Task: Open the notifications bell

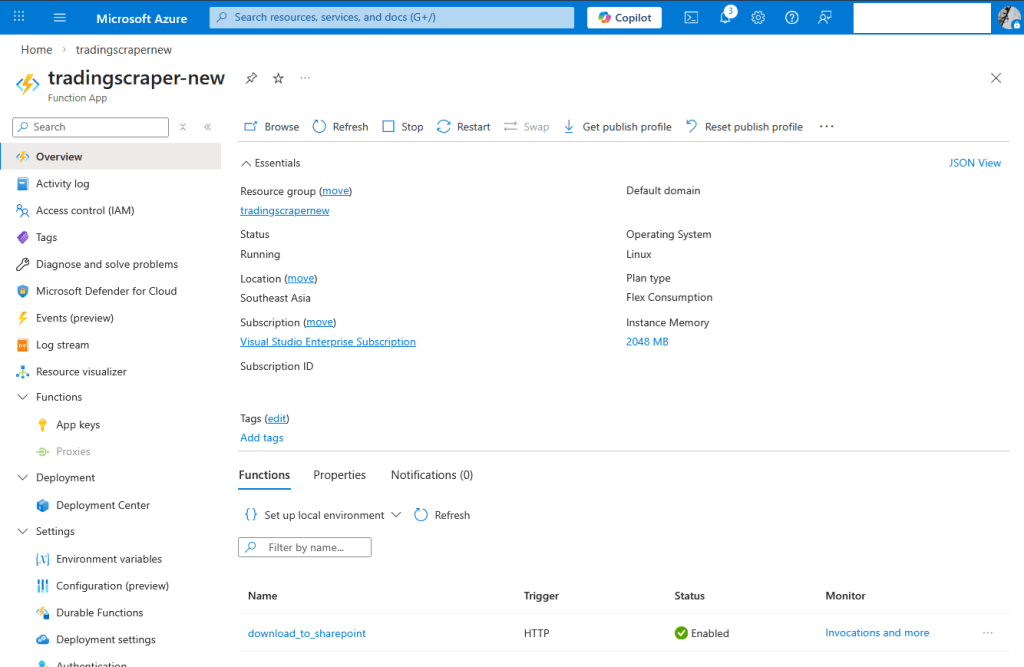Action: pyautogui.click(x=725, y=18)
